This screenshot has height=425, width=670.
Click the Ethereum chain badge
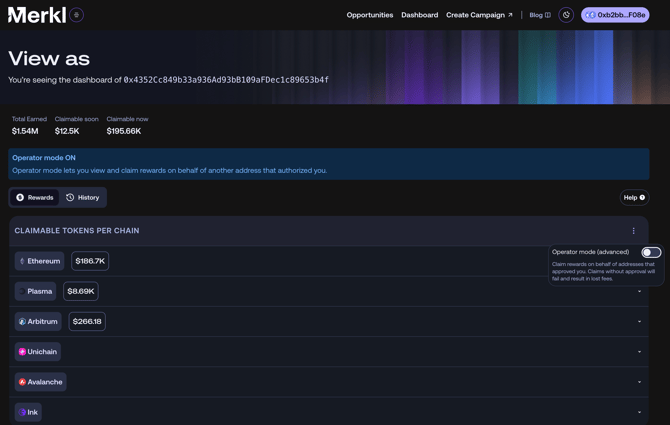pos(40,261)
